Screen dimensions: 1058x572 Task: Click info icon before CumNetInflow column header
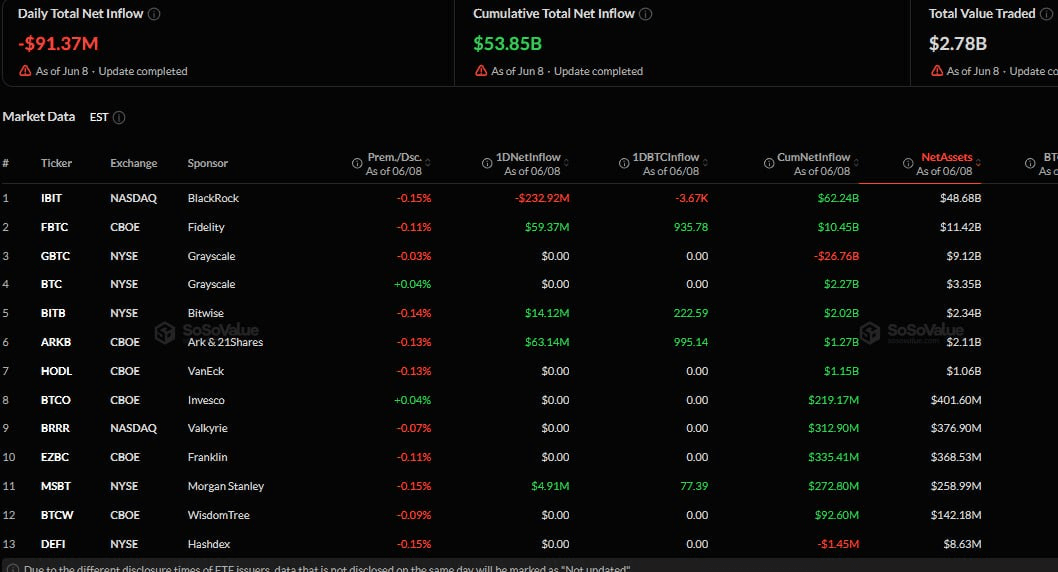click(769, 163)
